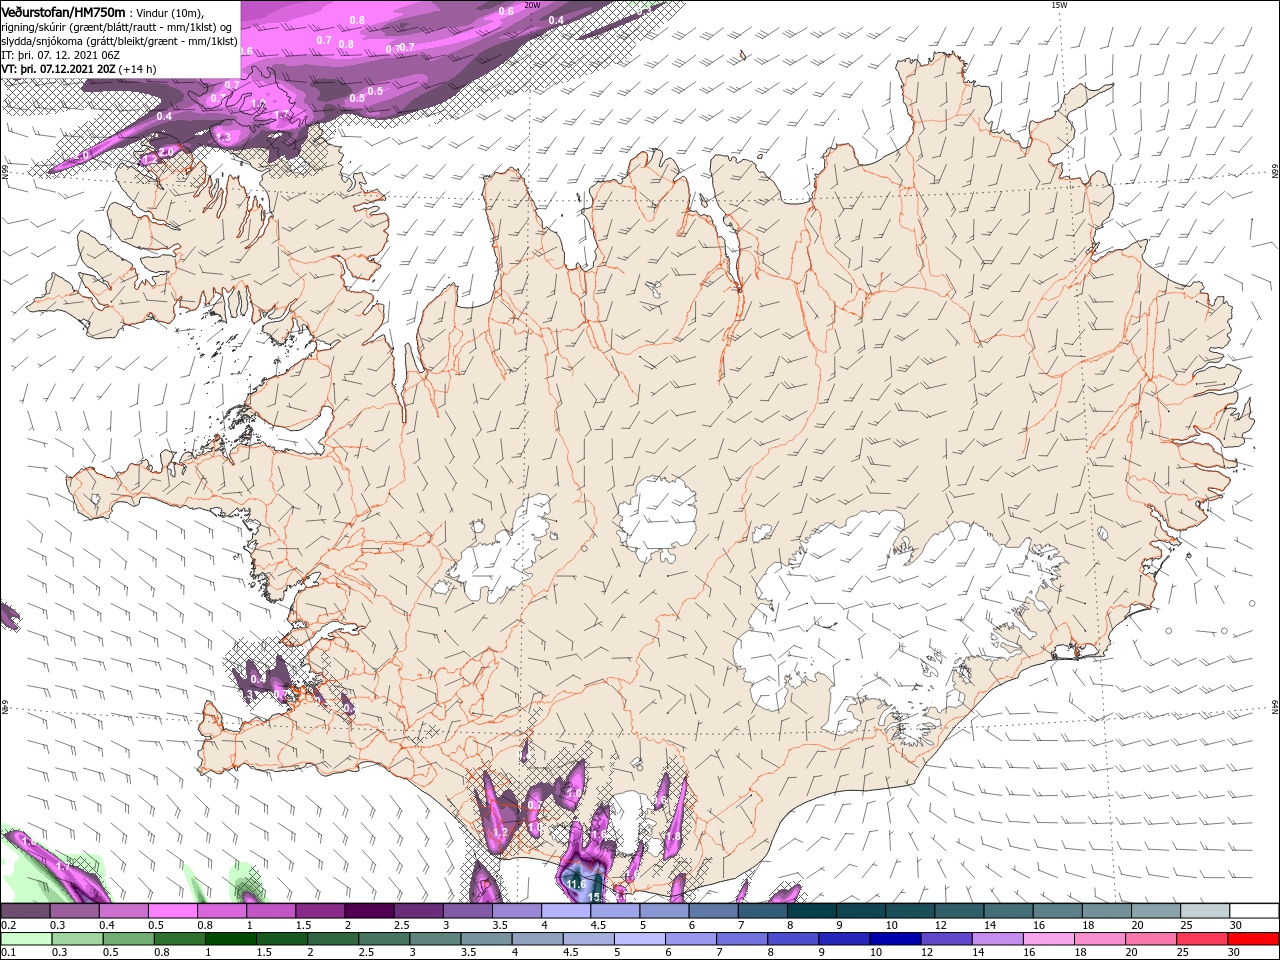
Task: Click the pale grey snow swatch between 25 and 30
Action: (1205, 910)
